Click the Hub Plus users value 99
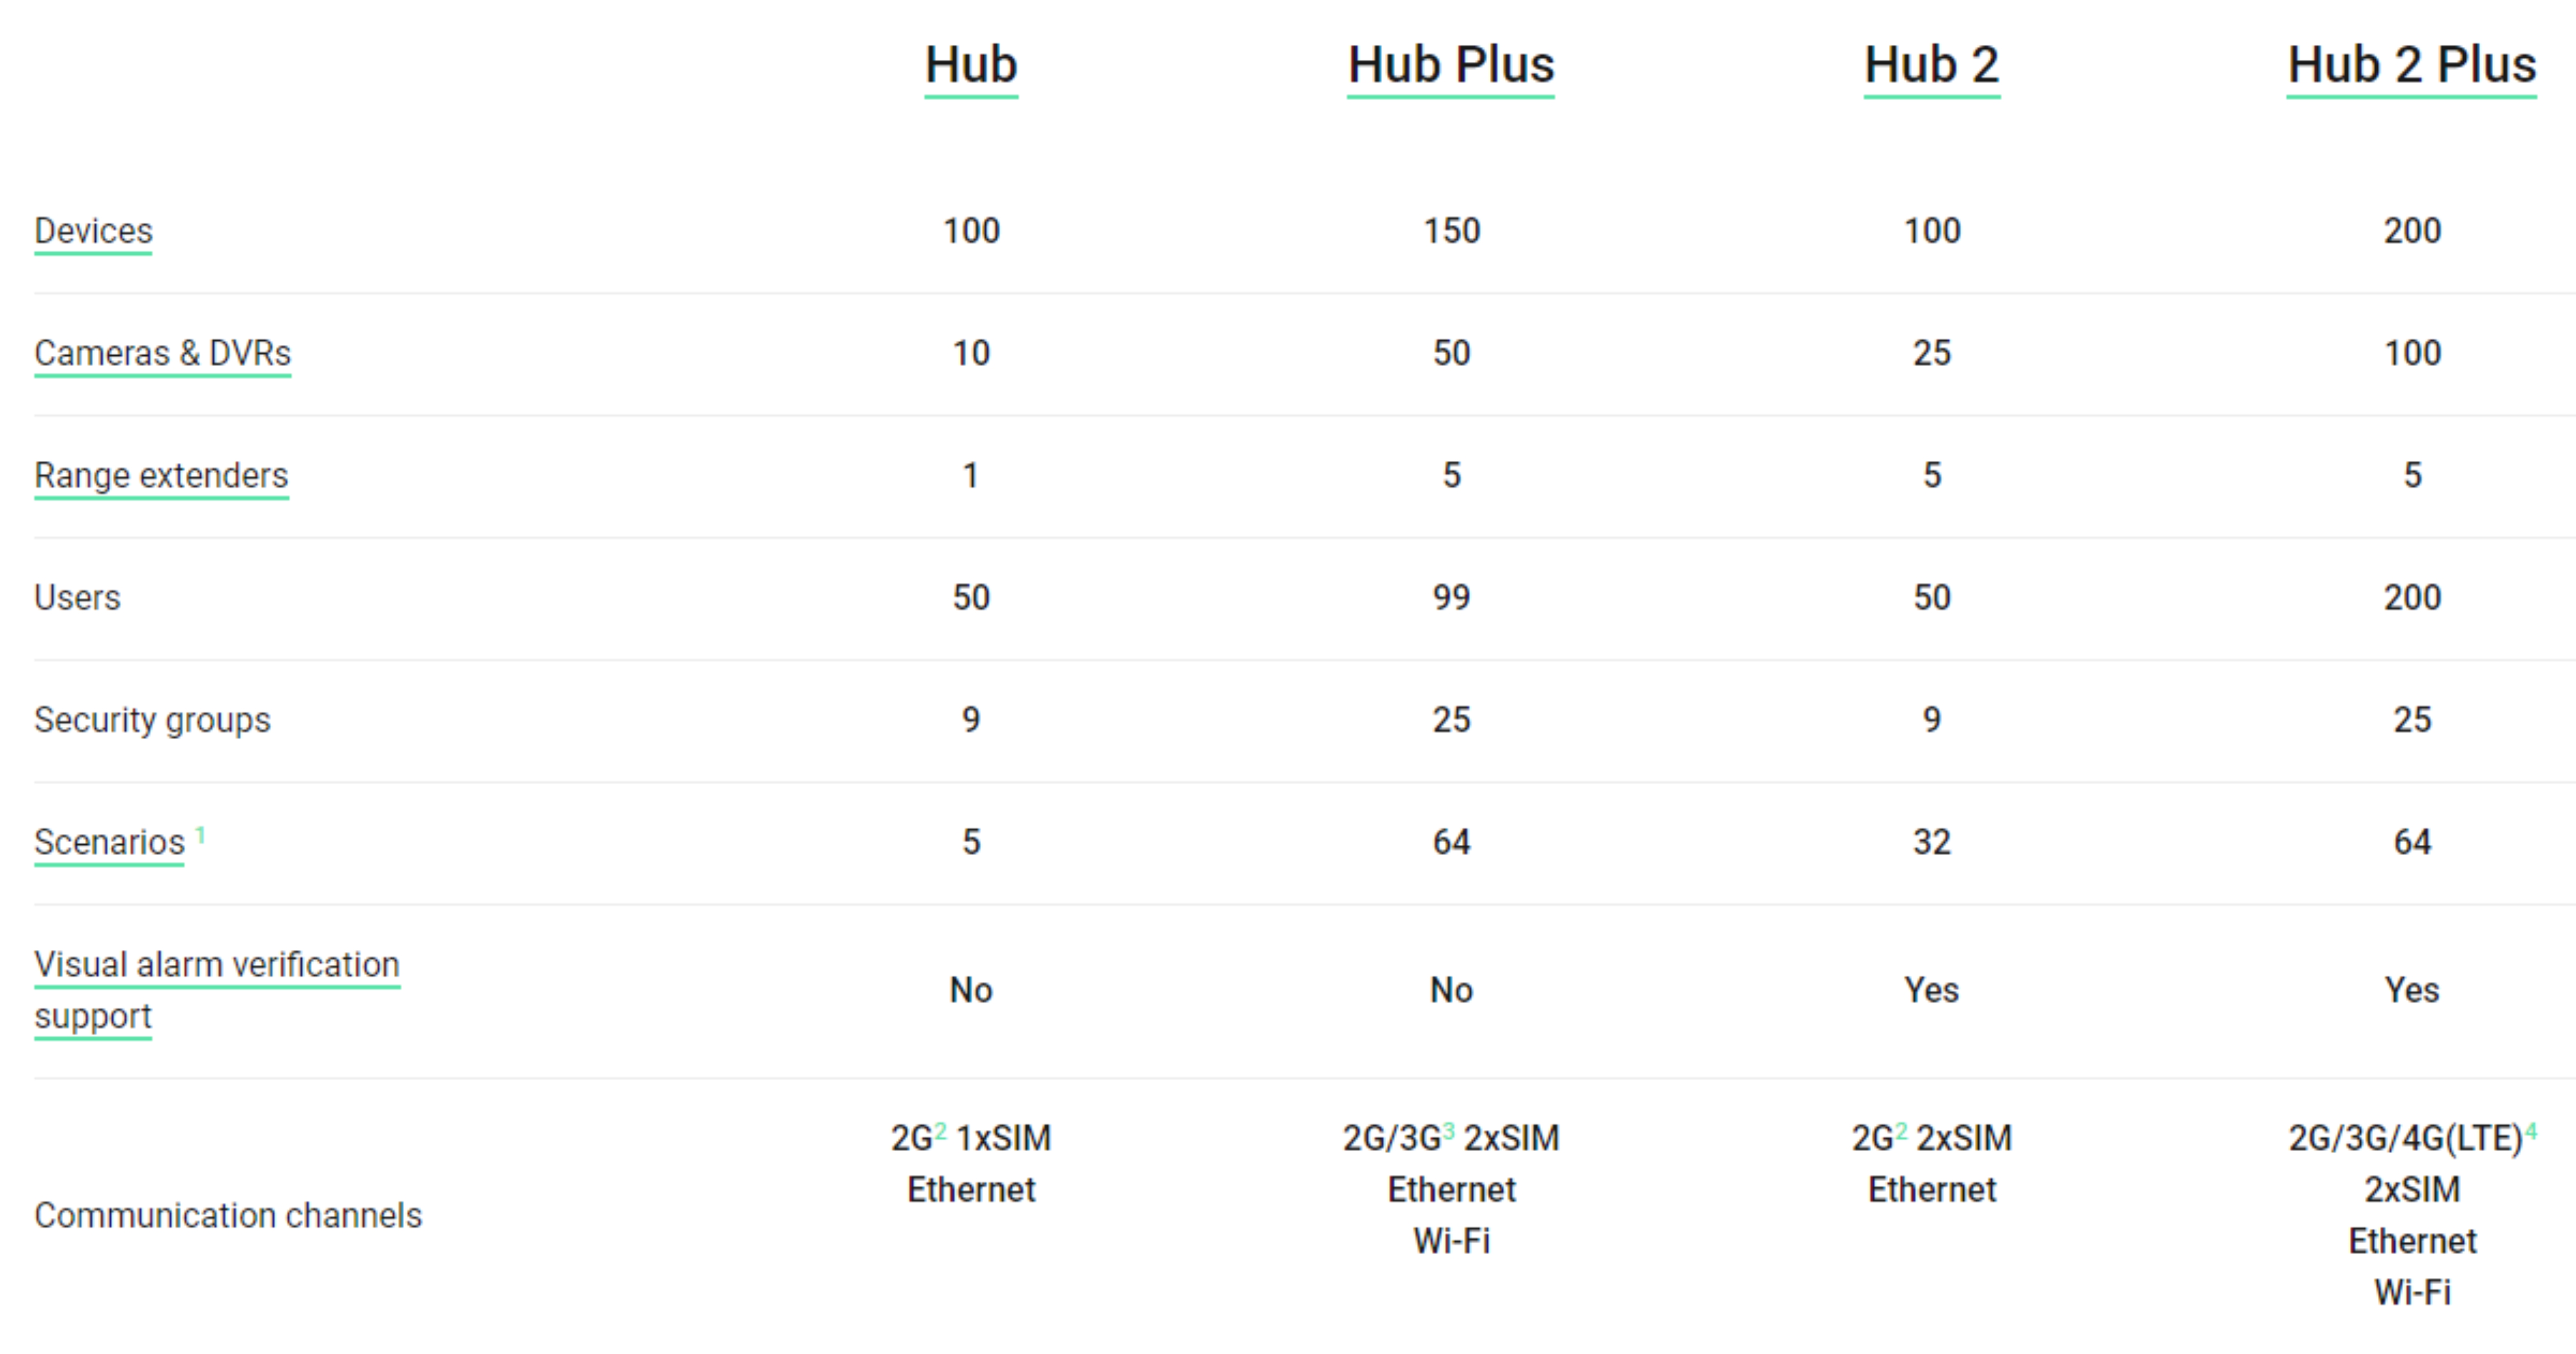This screenshot has height=1354, width=2576. point(1451,598)
